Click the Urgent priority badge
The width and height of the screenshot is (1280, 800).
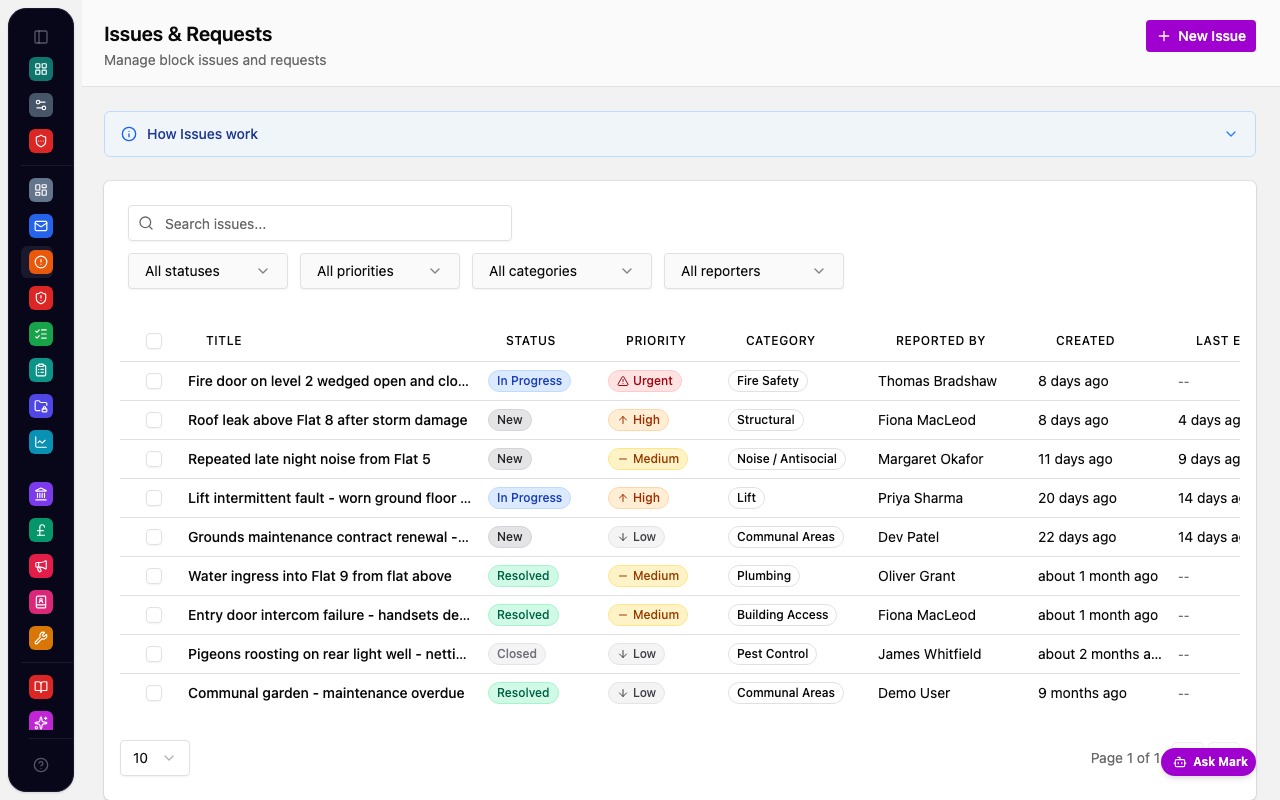(645, 381)
